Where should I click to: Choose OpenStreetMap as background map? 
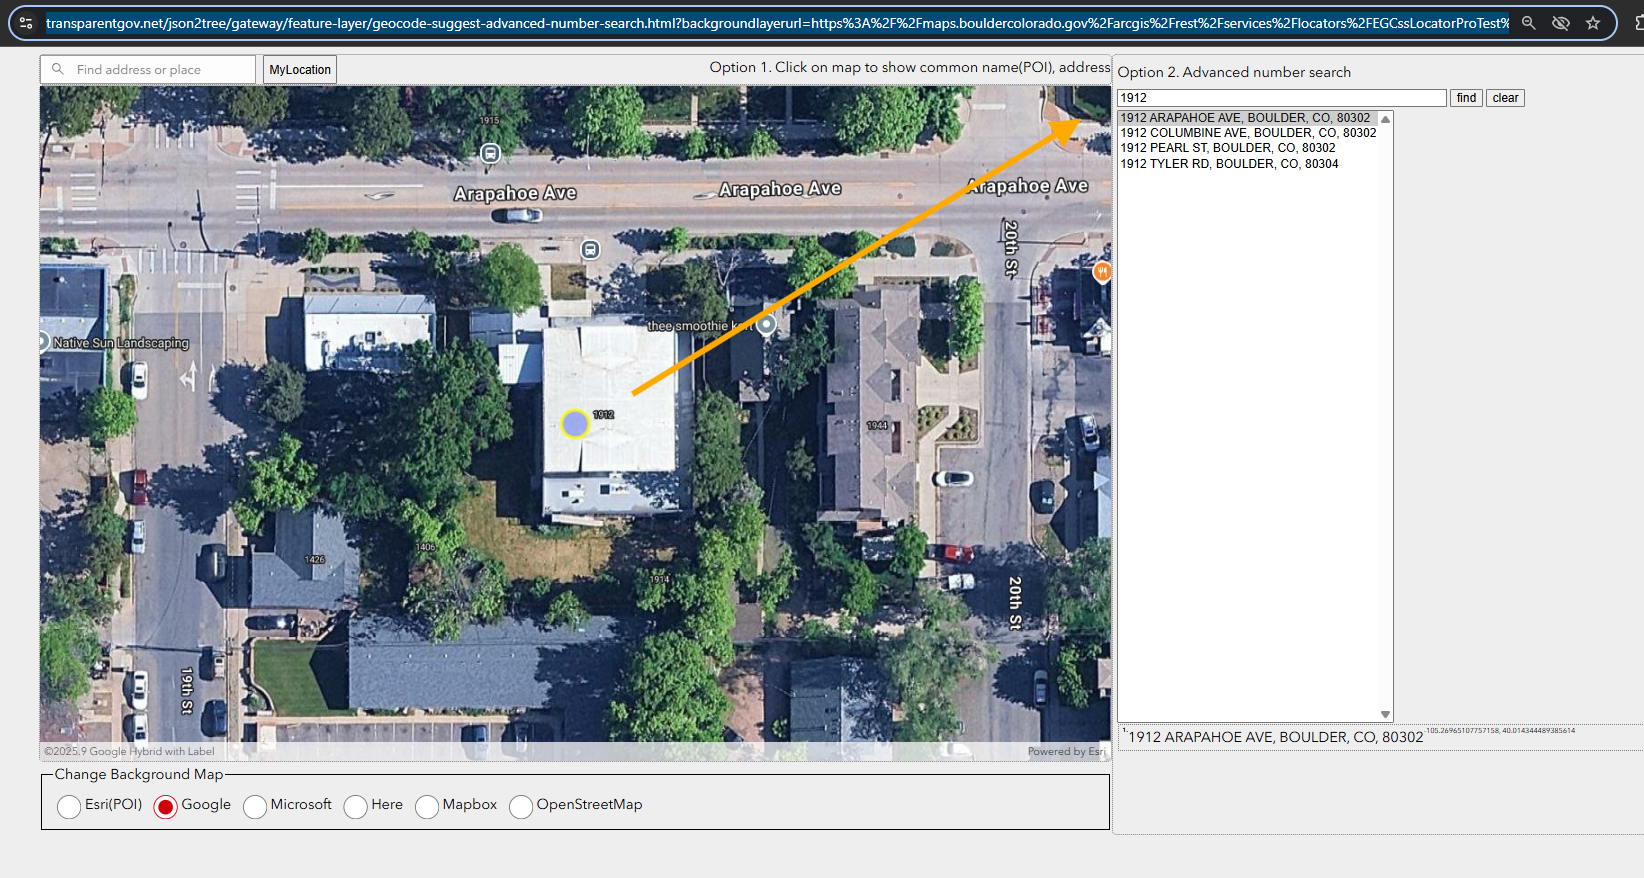[x=521, y=806]
